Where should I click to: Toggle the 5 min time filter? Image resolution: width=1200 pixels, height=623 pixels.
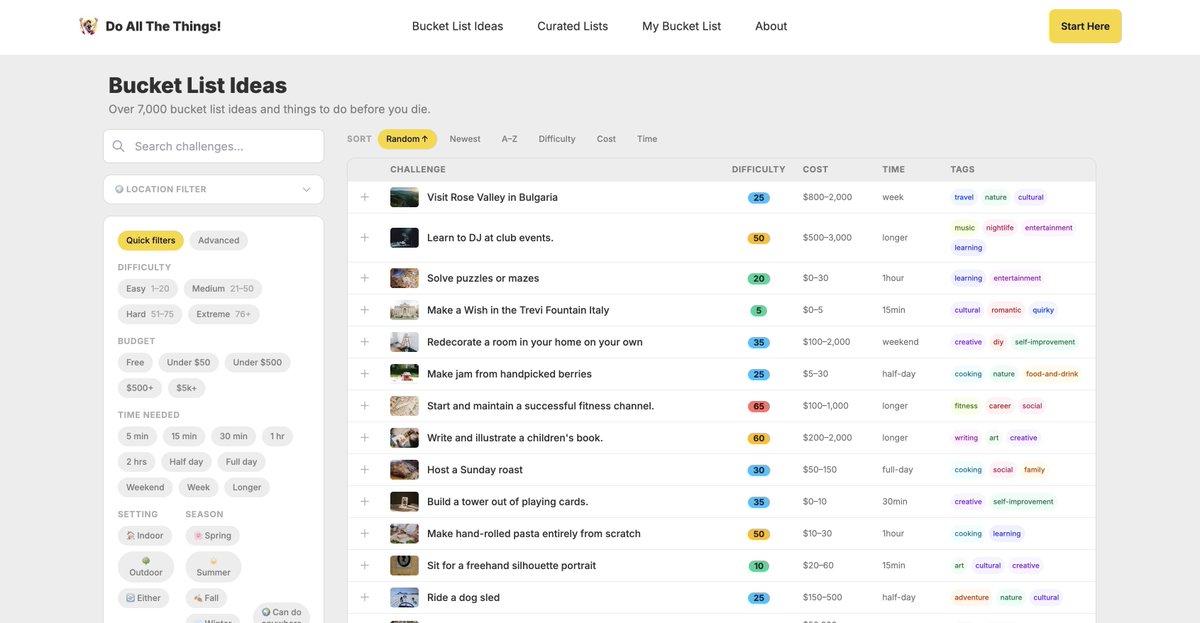137,436
